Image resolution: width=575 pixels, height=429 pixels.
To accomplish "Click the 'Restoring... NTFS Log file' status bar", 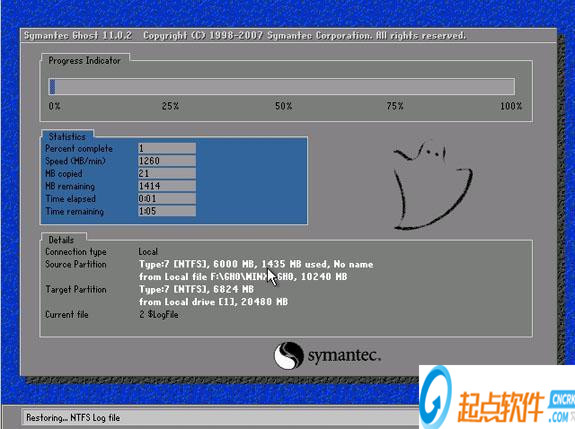I will (x=220, y=418).
